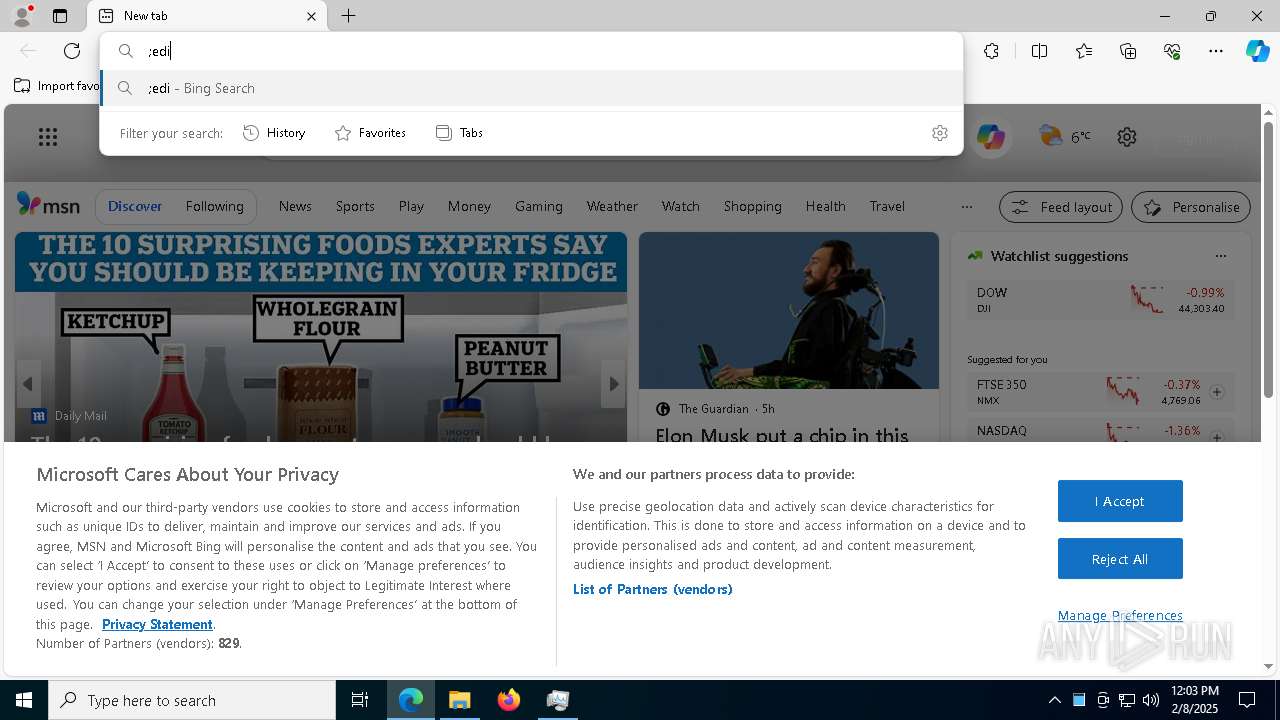Click the Copilot icon on MSN page
This screenshot has height=720, width=1280.
[x=991, y=137]
